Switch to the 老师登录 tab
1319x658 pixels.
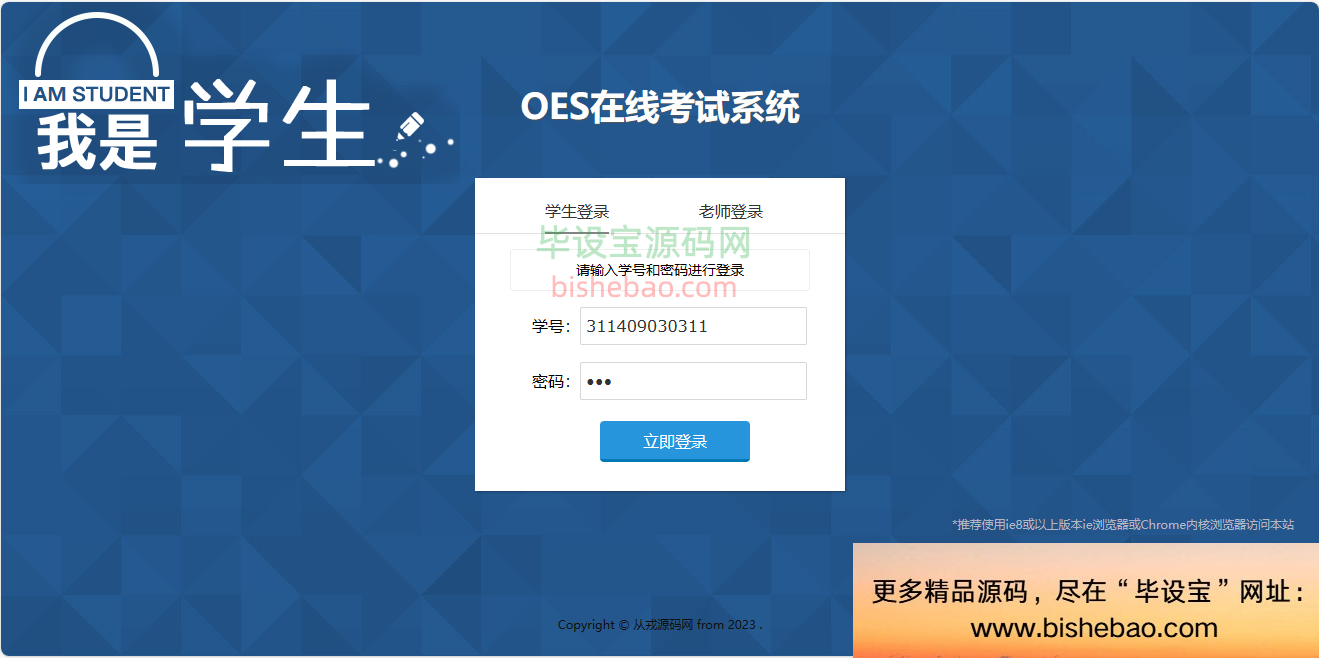[x=731, y=212]
